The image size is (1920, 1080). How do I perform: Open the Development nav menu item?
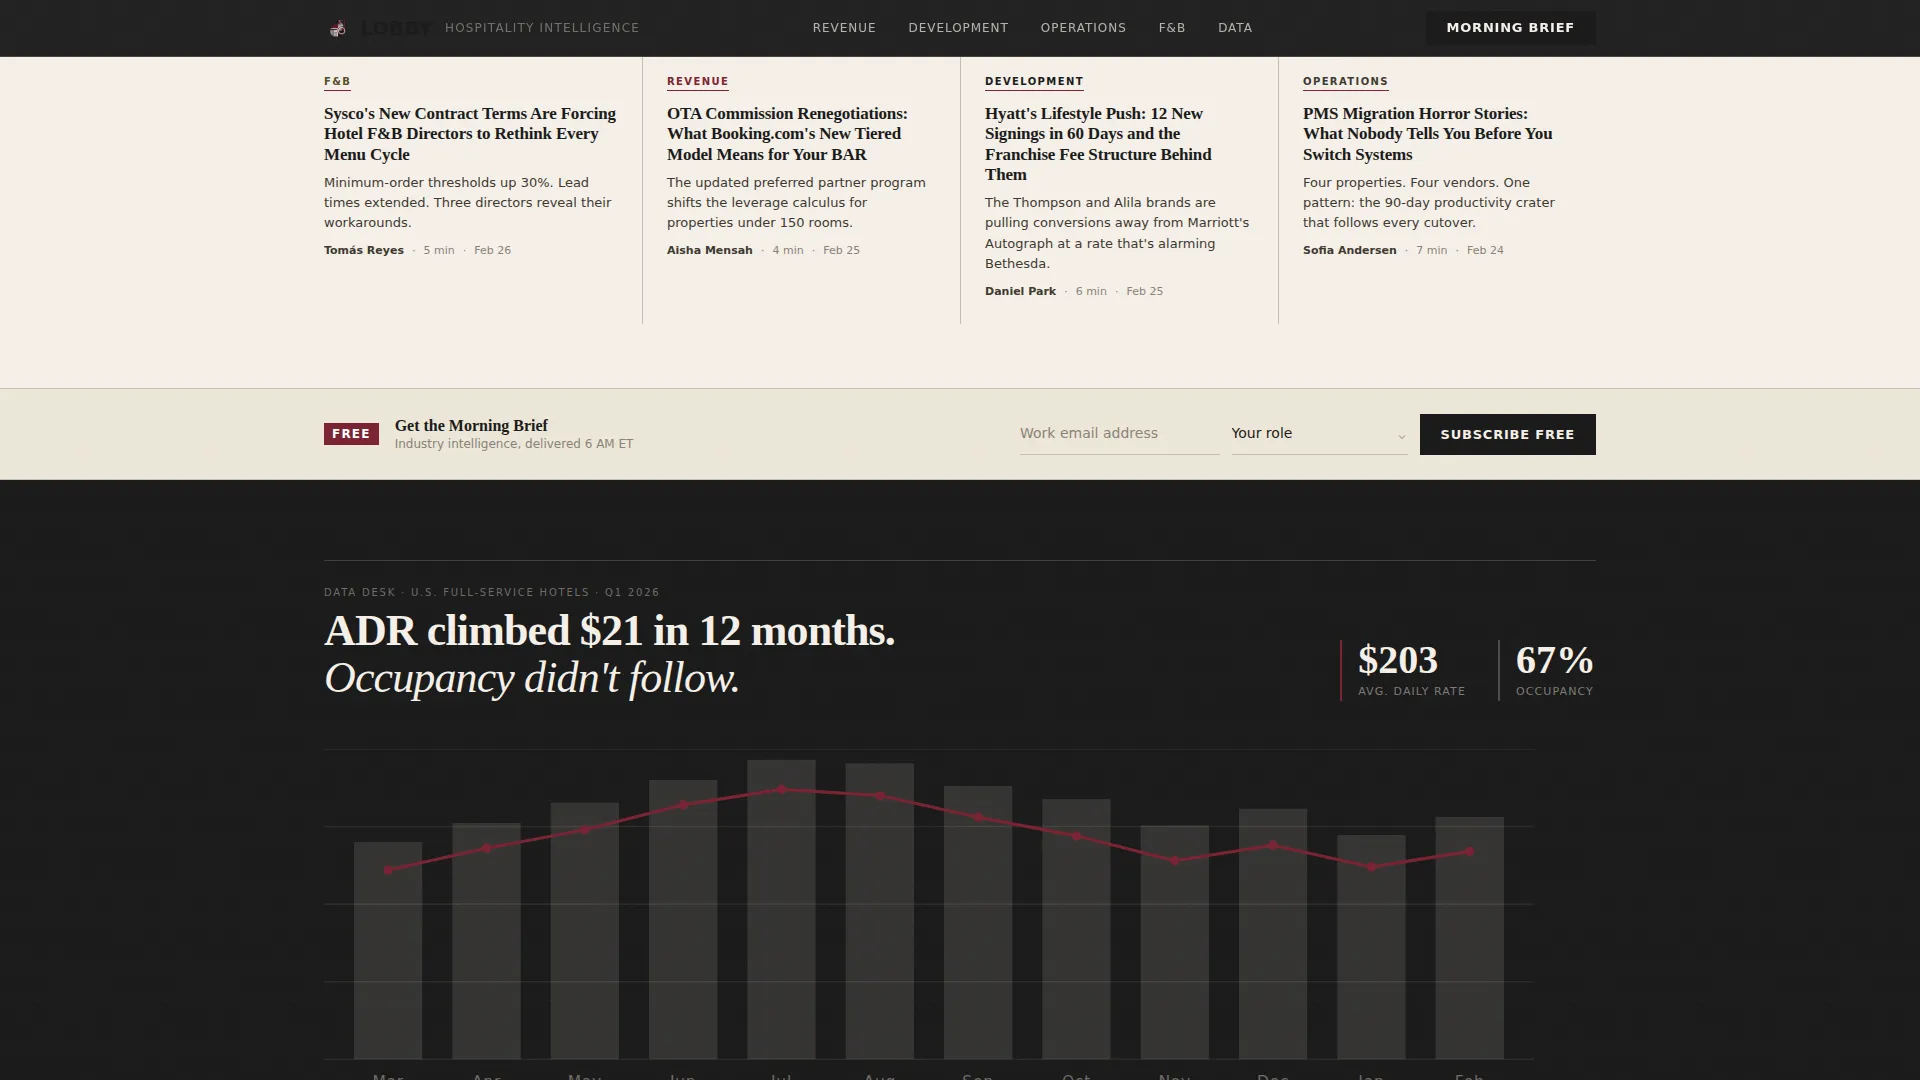[958, 28]
